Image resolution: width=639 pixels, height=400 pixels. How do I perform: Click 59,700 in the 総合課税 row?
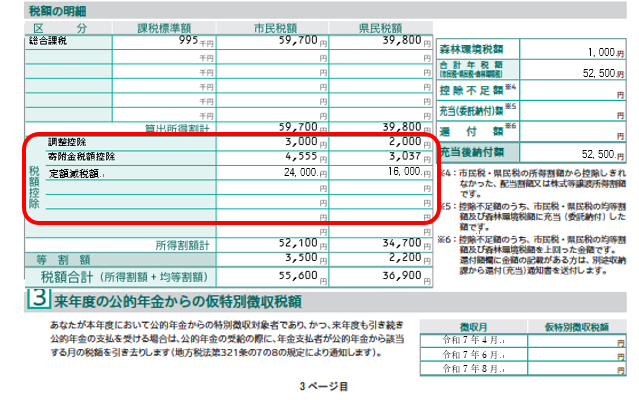[x=298, y=40]
